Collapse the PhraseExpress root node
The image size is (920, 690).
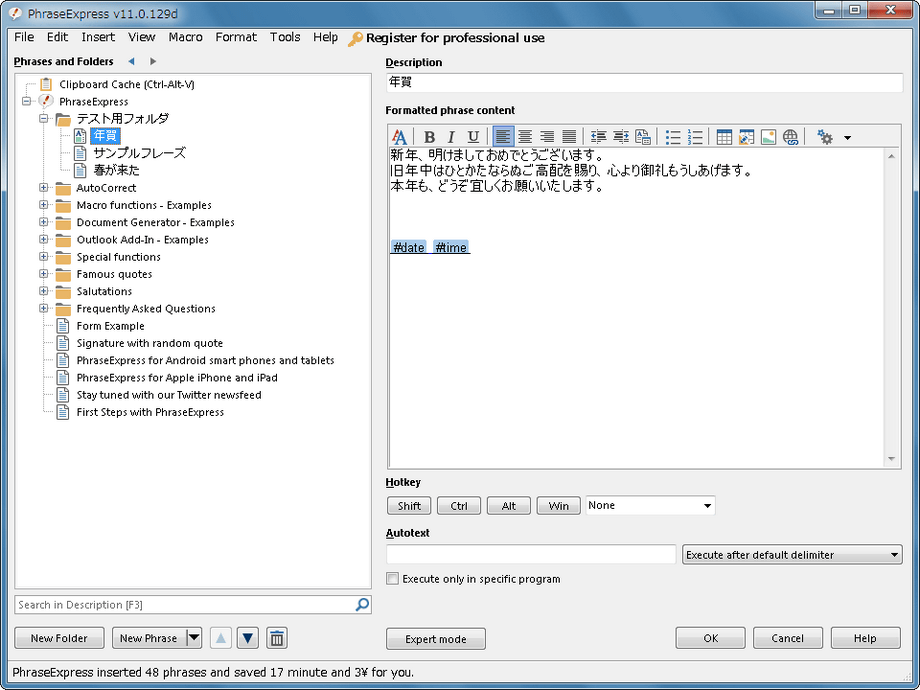point(27,102)
